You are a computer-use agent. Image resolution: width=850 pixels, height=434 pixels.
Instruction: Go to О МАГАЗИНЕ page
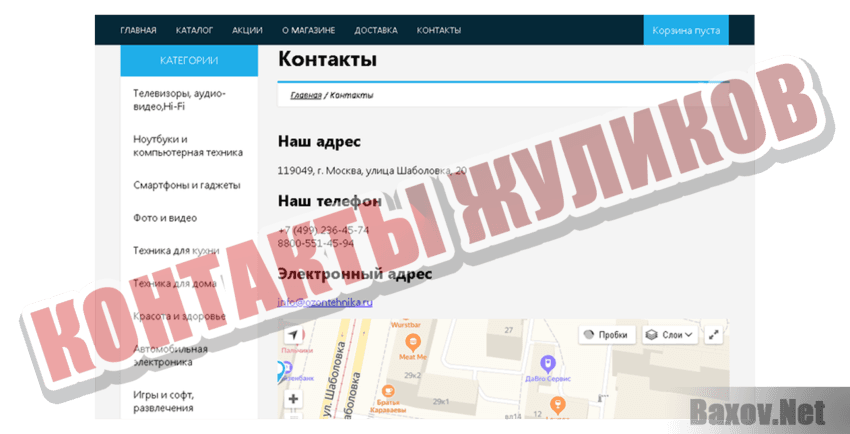308,30
